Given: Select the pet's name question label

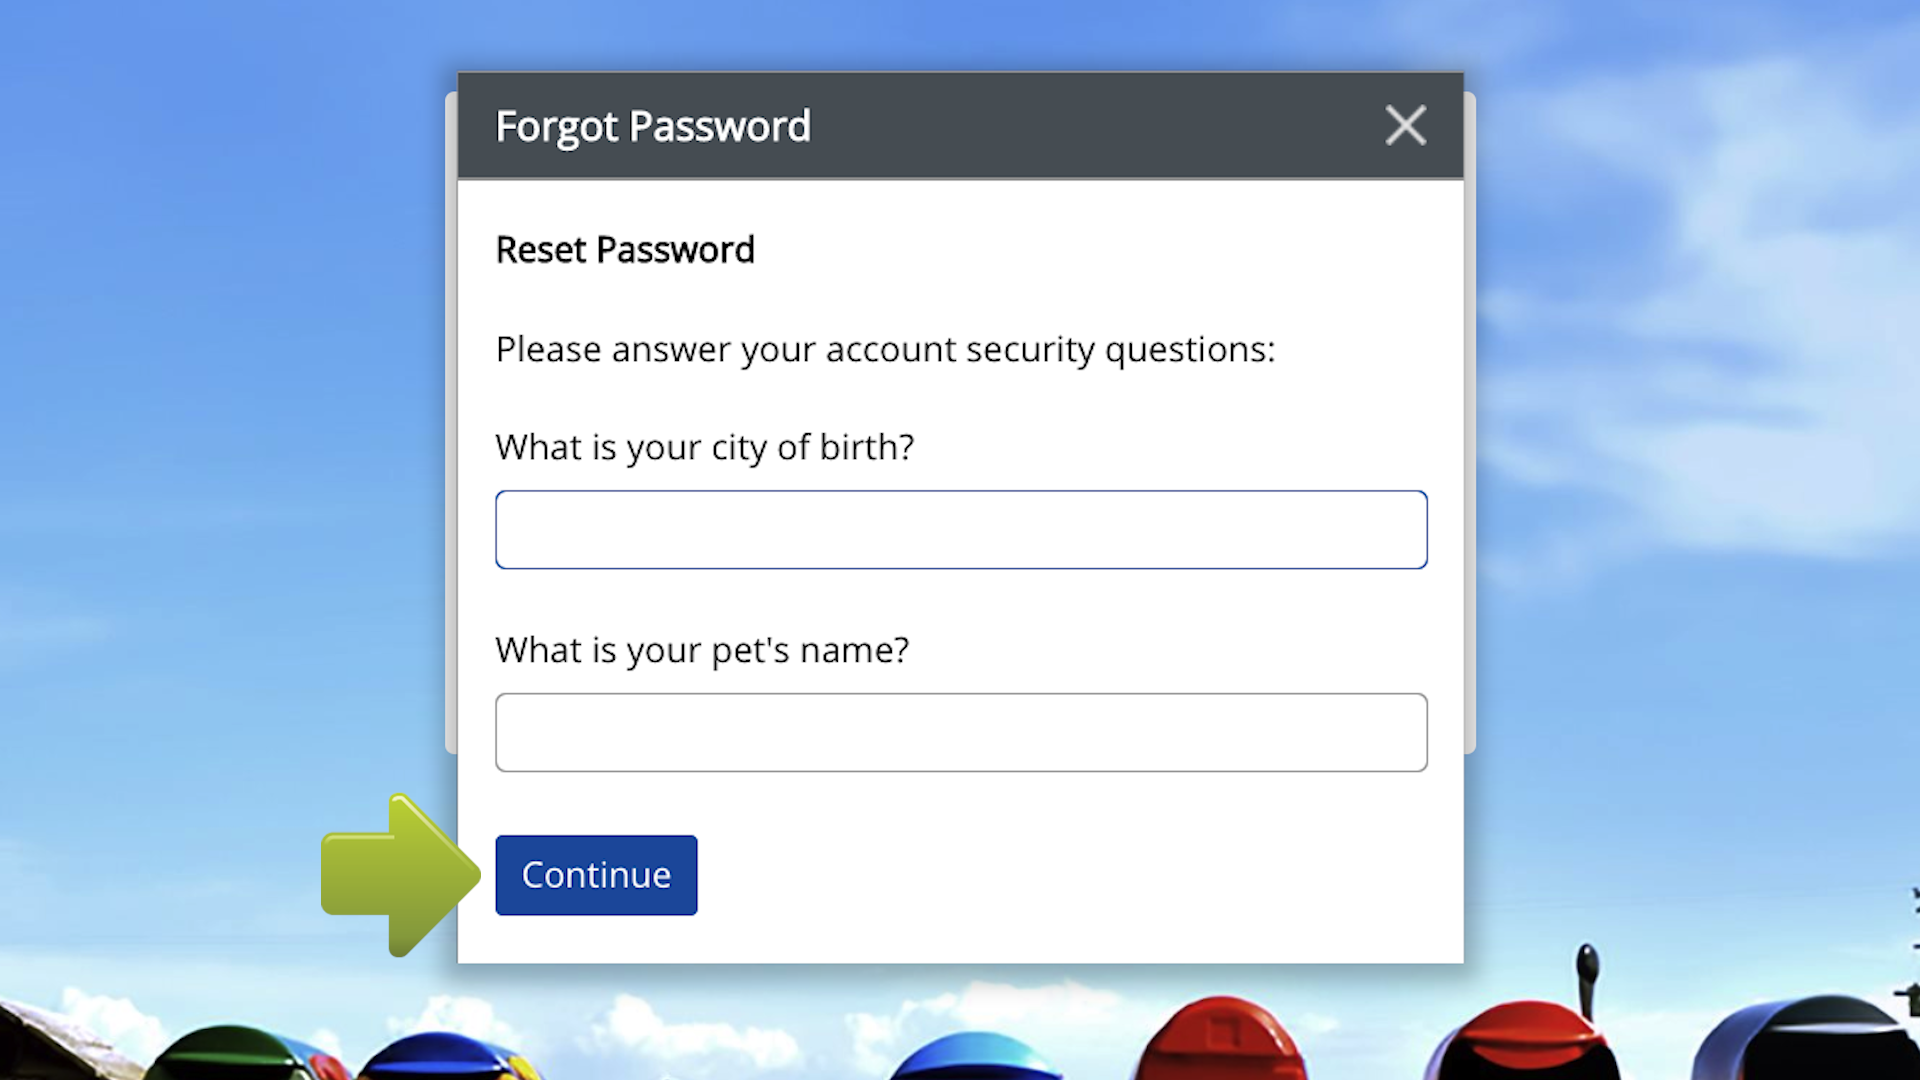Looking at the screenshot, I should (x=701, y=649).
